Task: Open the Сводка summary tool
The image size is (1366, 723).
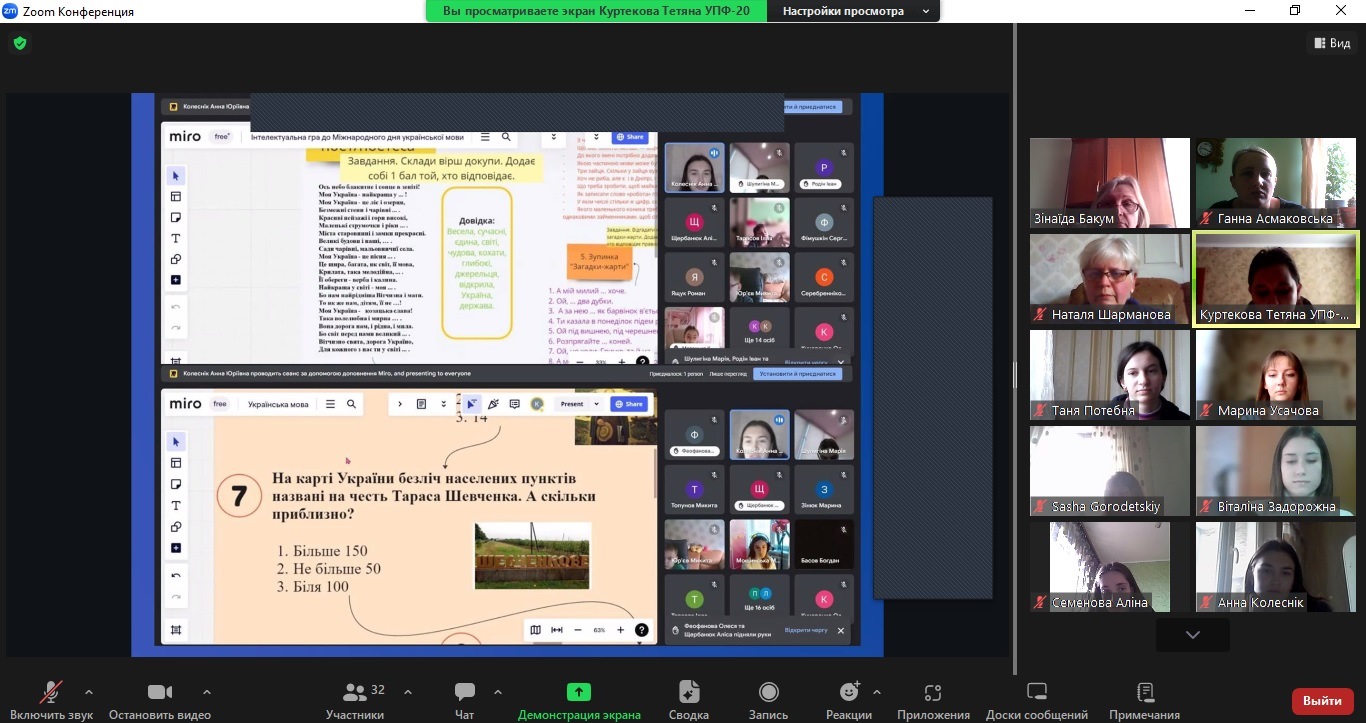Action: point(689,700)
